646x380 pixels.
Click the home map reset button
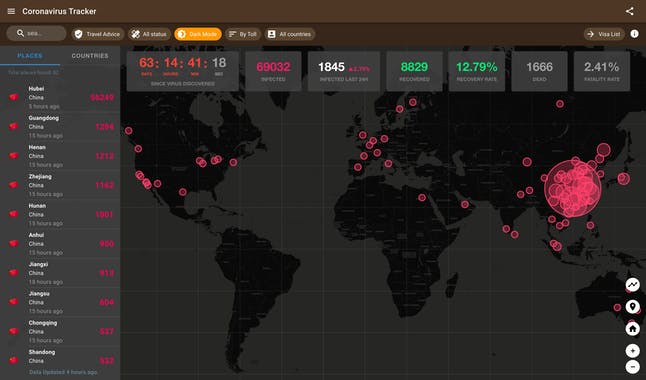632,328
